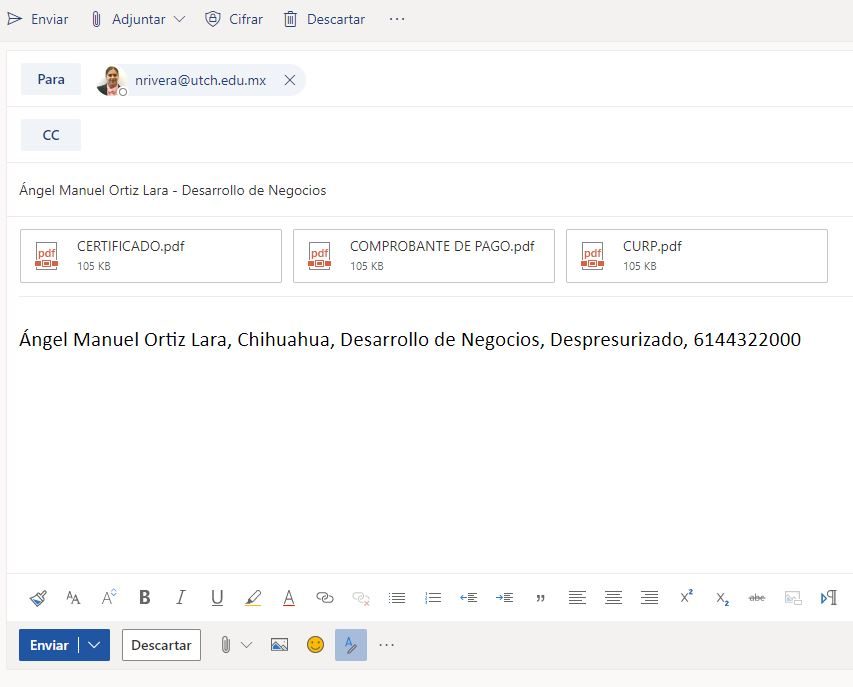Click the subject line field
Image resolution: width=853 pixels, height=687 pixels.
[430, 190]
